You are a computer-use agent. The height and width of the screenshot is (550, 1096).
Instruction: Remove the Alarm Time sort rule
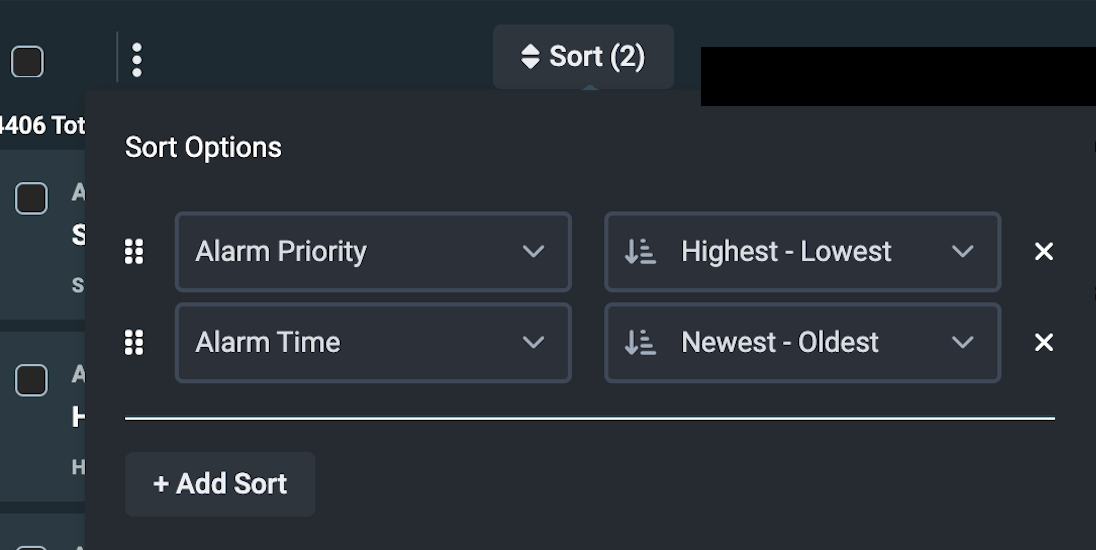[1043, 343]
